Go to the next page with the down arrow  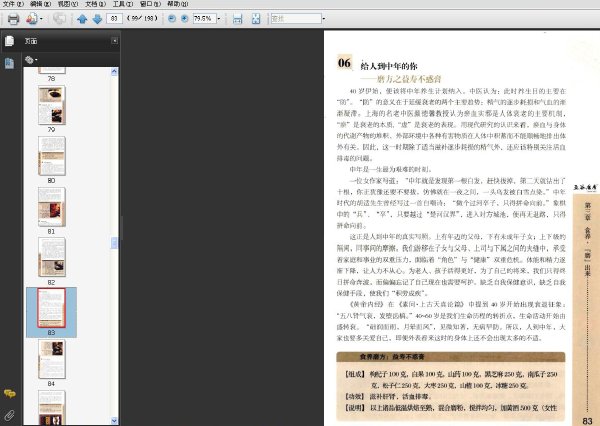pos(97,19)
